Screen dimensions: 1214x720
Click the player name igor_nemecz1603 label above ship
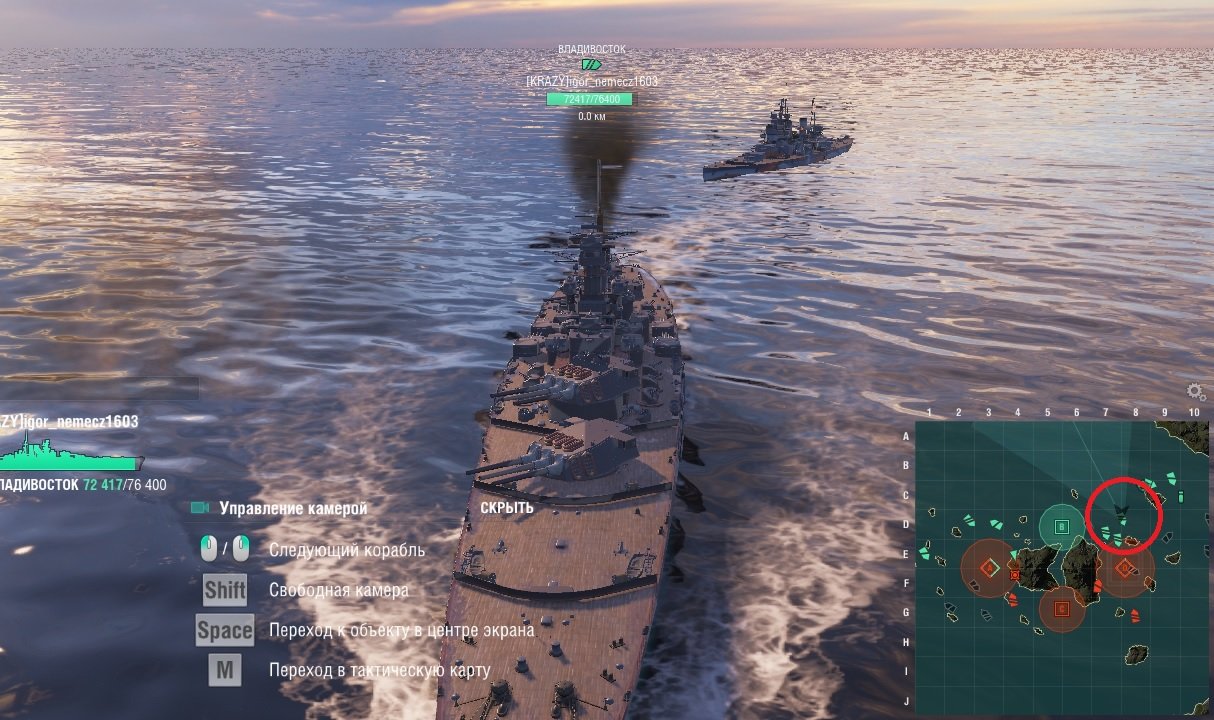click(592, 81)
